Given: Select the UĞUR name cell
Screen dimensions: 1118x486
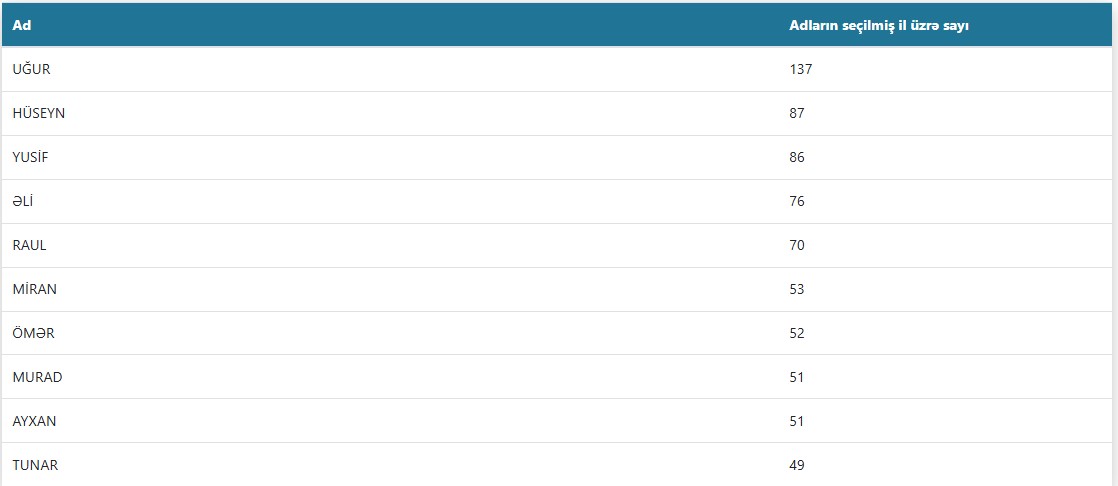Looking at the screenshot, I should tap(31, 69).
